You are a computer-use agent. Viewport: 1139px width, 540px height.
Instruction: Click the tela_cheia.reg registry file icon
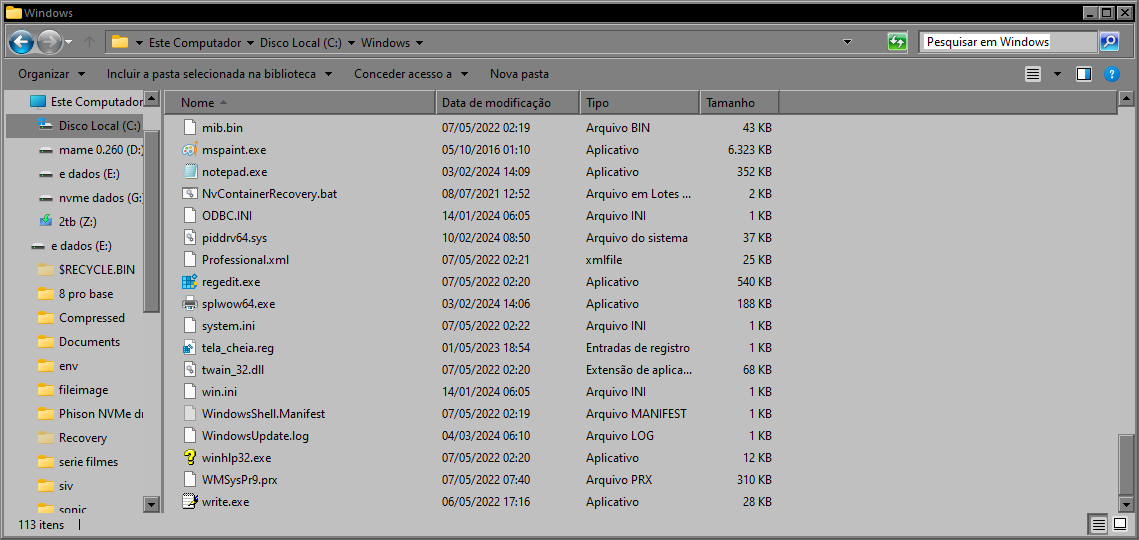(x=190, y=347)
